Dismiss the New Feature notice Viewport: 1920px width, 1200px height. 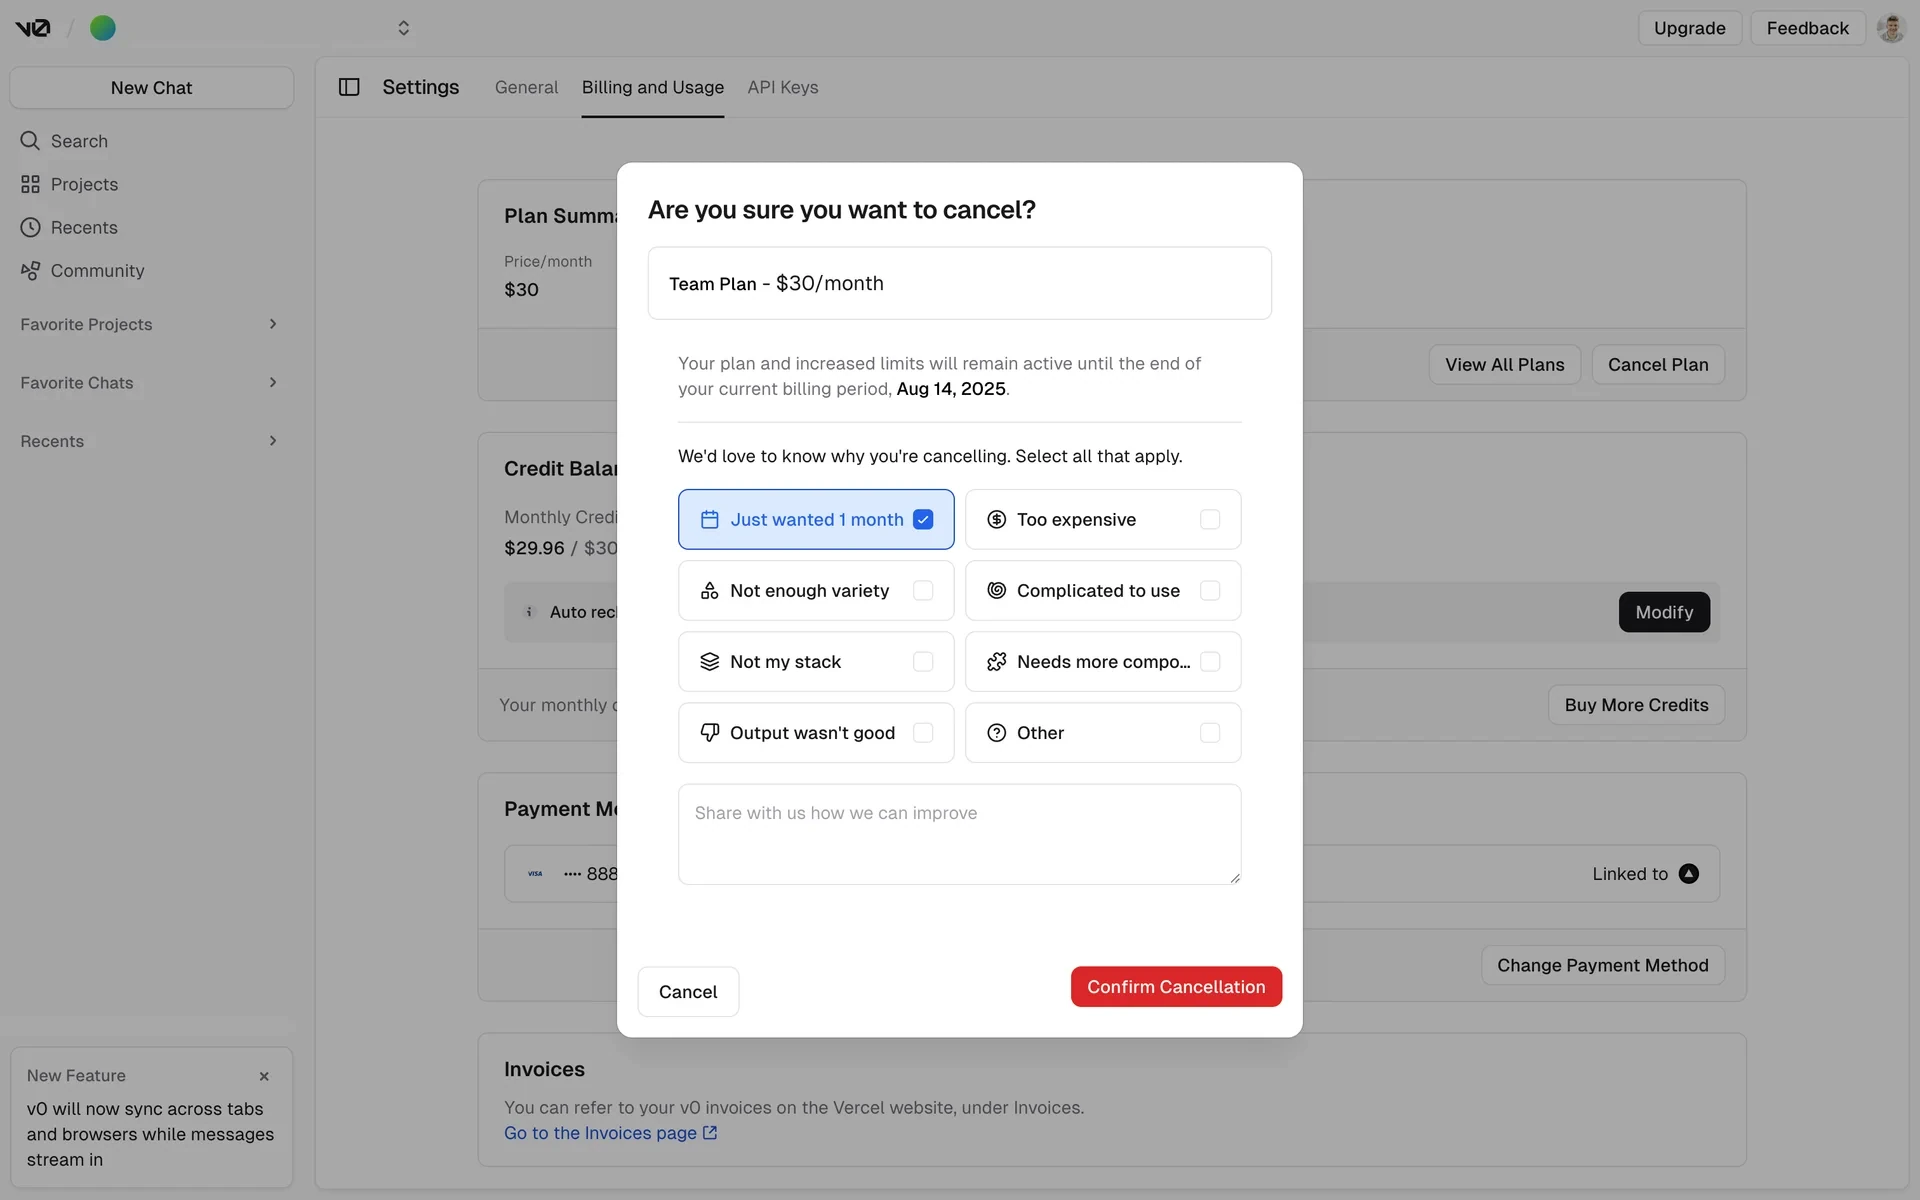(x=264, y=1077)
